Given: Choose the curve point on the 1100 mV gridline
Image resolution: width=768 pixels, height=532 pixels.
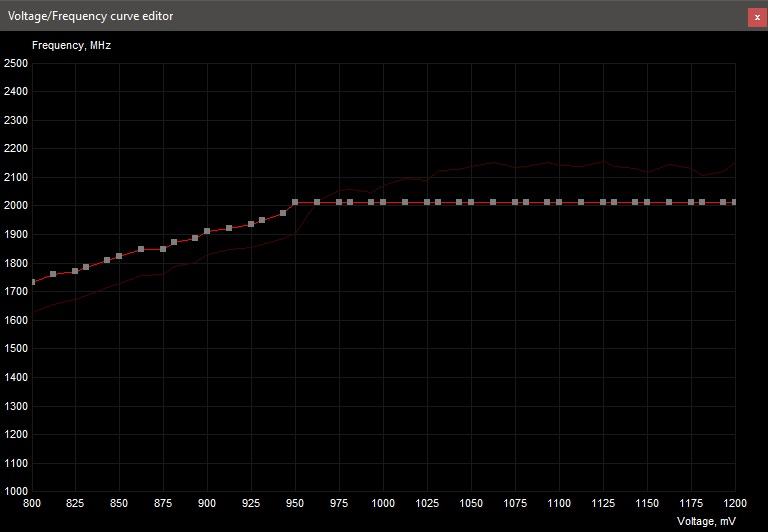Looking at the screenshot, I should [559, 202].
